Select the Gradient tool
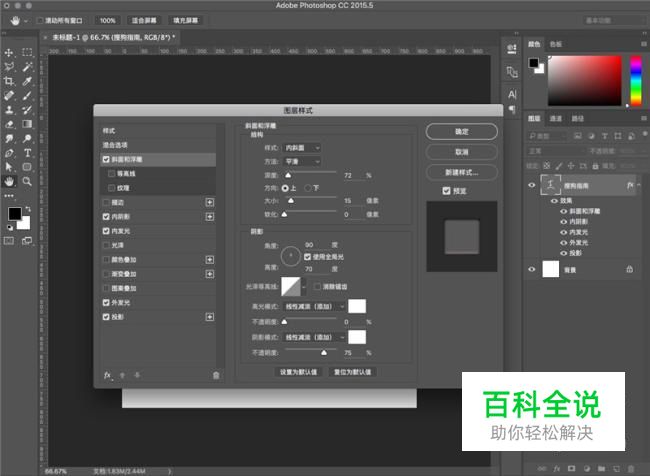The width and height of the screenshot is (650, 476). (27, 124)
